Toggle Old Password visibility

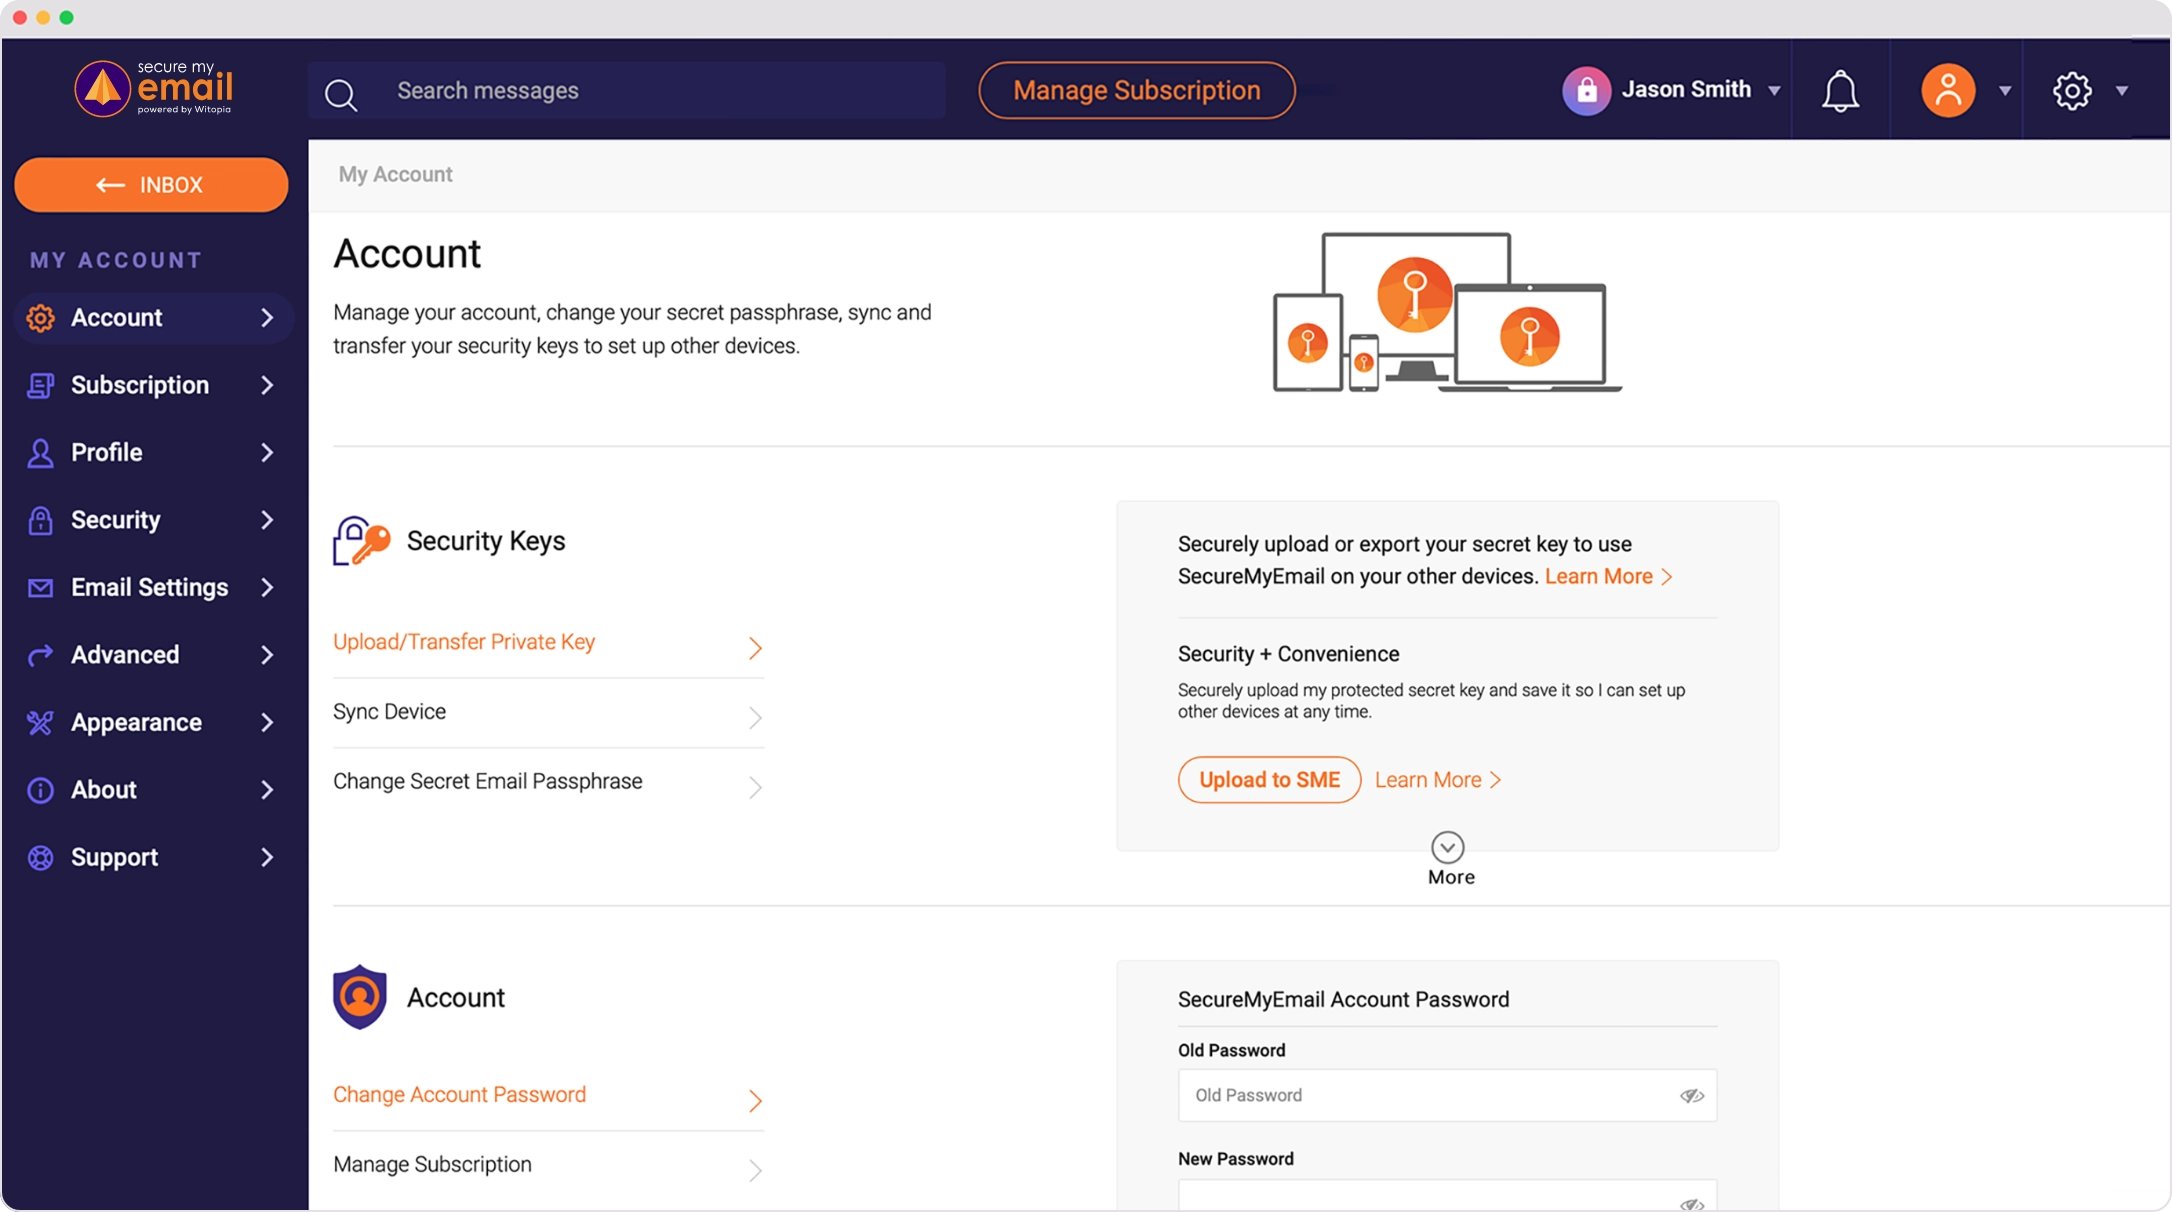[x=1692, y=1095]
